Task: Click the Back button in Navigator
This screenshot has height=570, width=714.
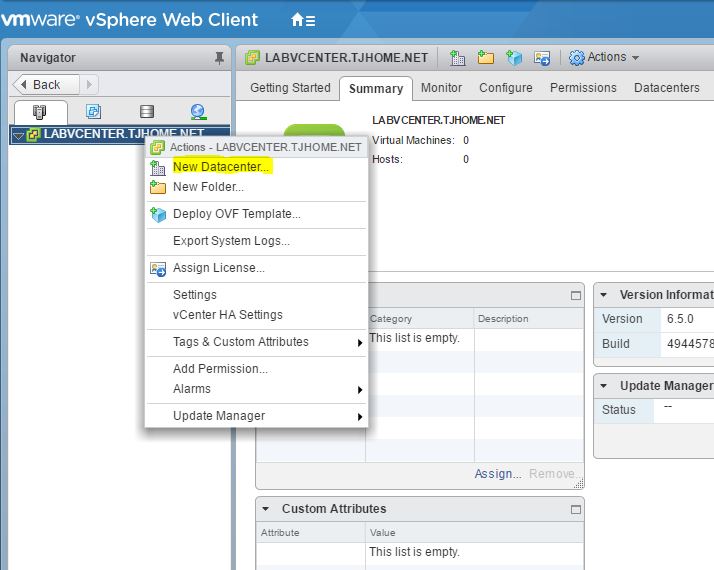Action: [45, 85]
